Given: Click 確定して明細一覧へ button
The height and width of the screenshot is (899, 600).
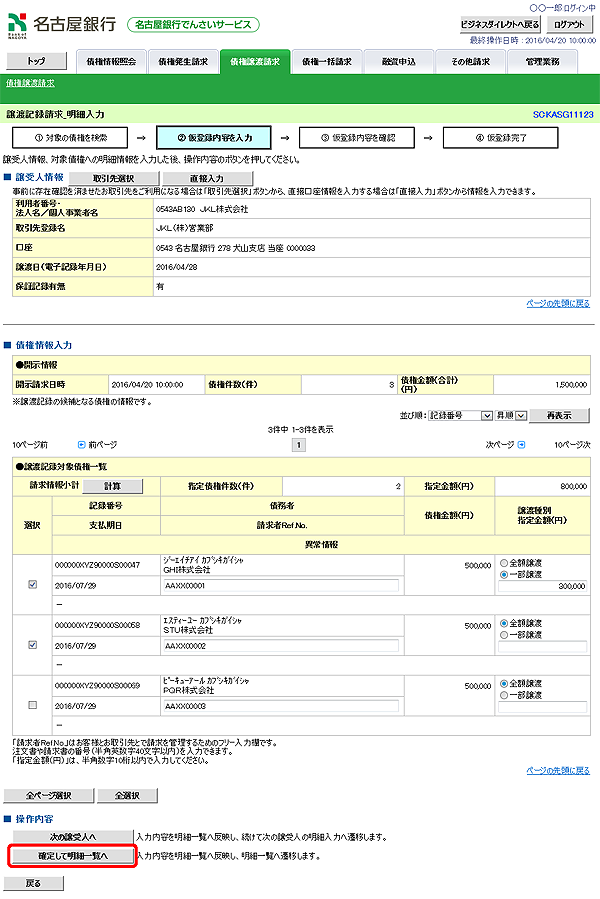Looking at the screenshot, I should coord(73,856).
